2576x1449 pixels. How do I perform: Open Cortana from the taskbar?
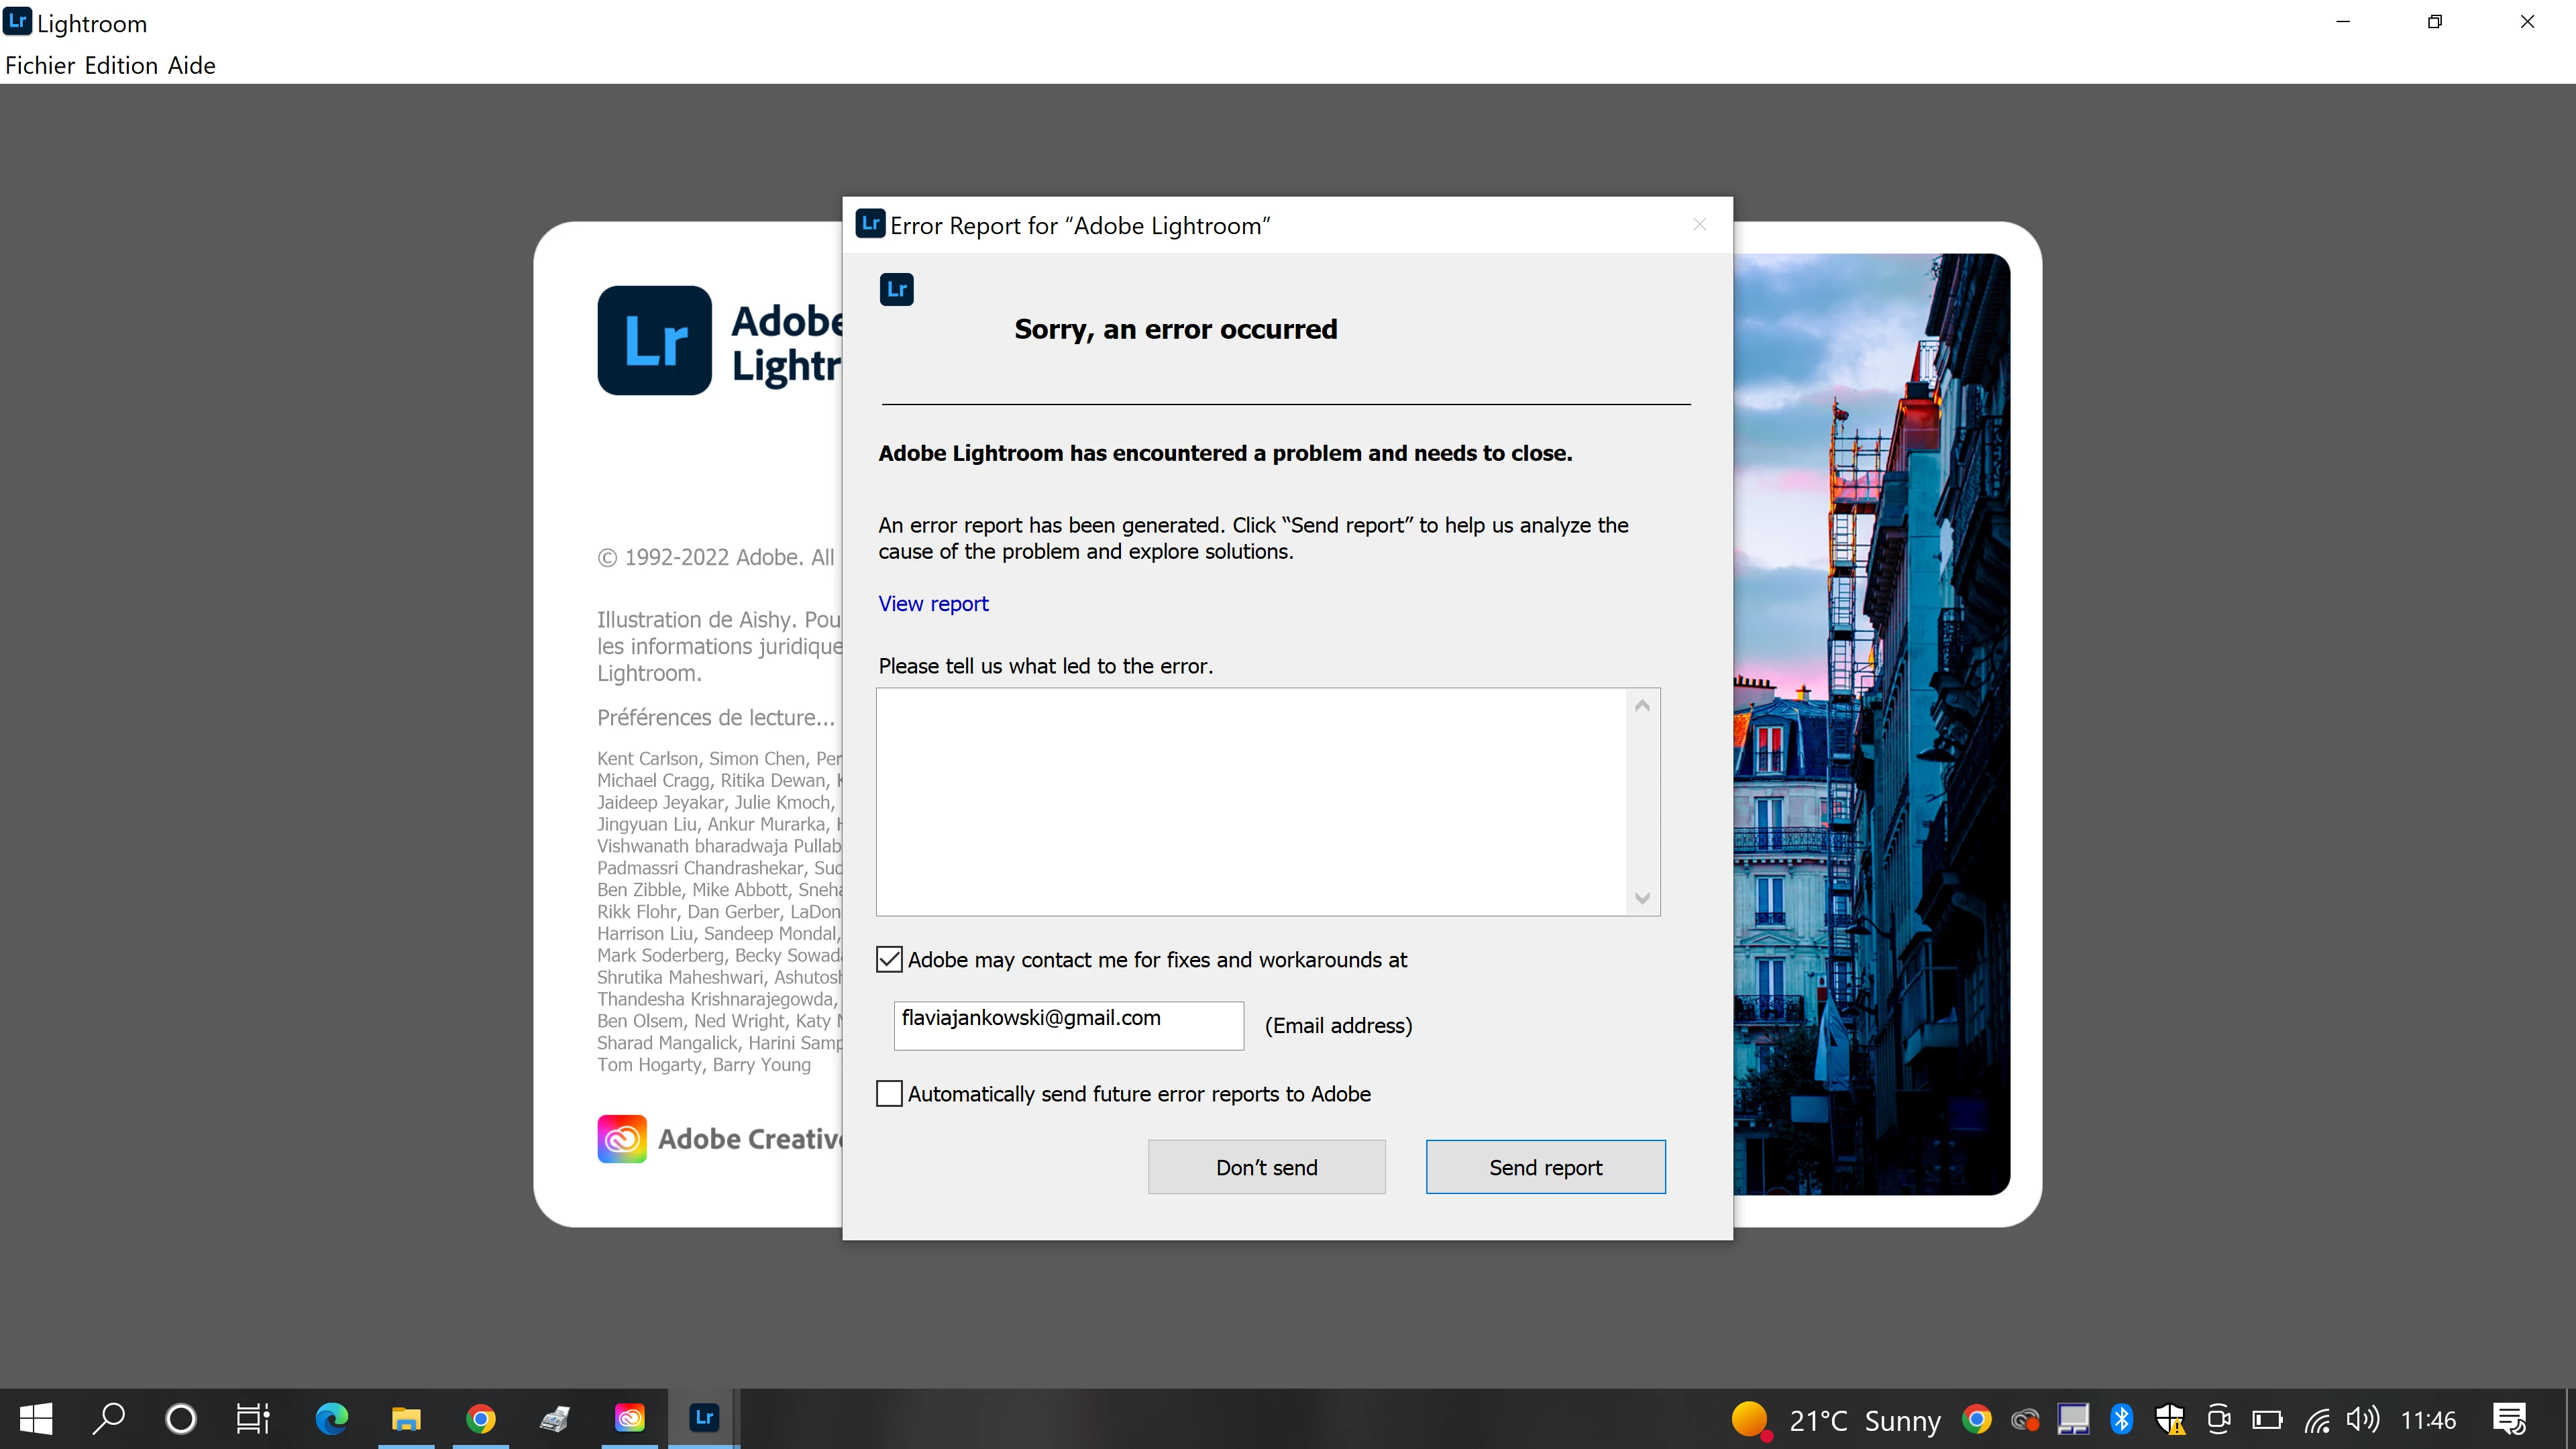click(180, 1419)
